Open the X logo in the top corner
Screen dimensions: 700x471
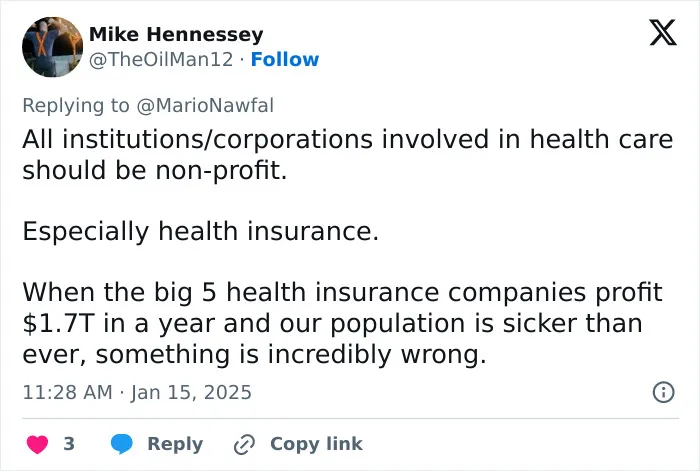pyautogui.click(x=663, y=33)
